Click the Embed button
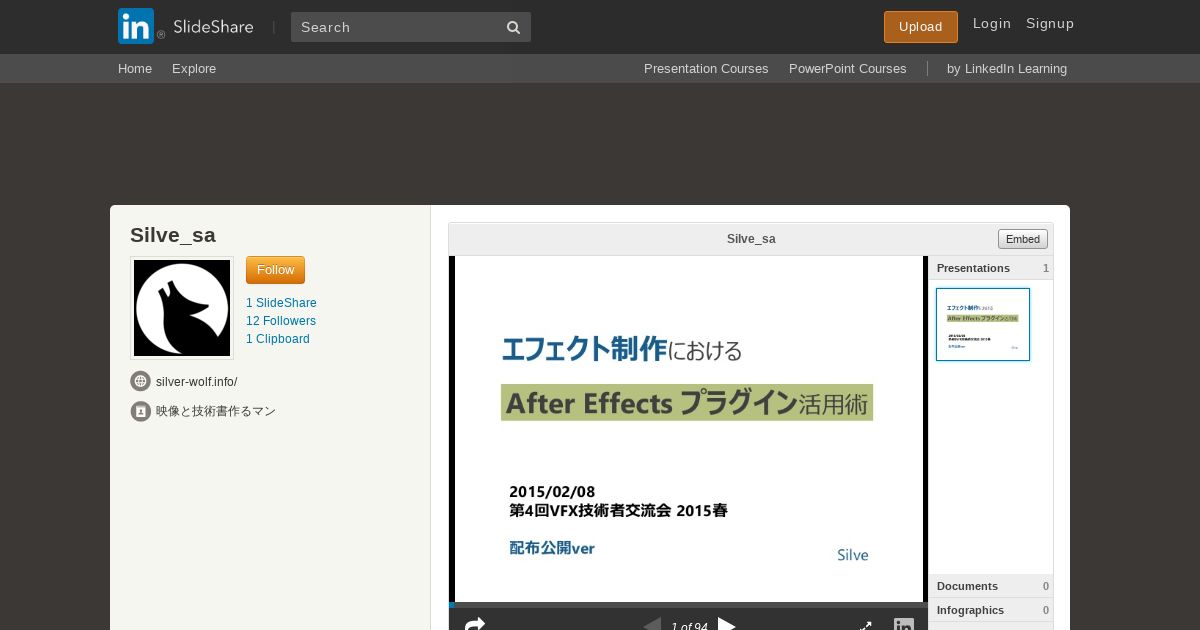The height and width of the screenshot is (630, 1200). [1022, 239]
